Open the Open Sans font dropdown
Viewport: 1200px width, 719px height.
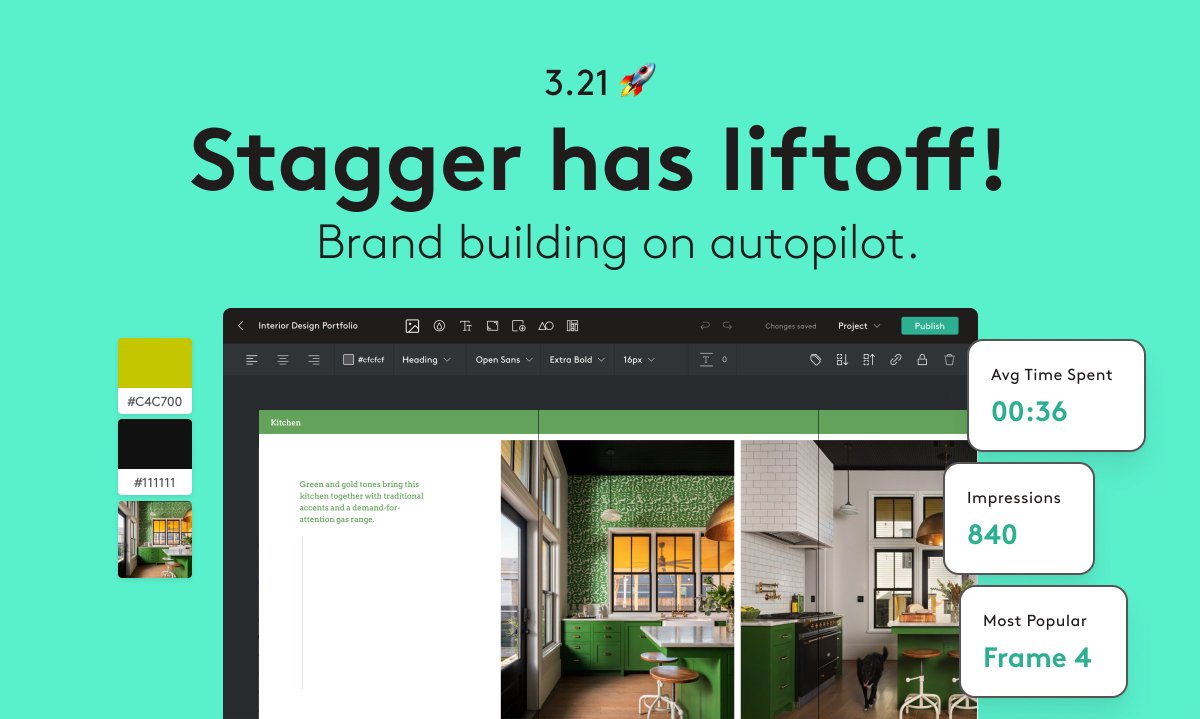tap(504, 360)
